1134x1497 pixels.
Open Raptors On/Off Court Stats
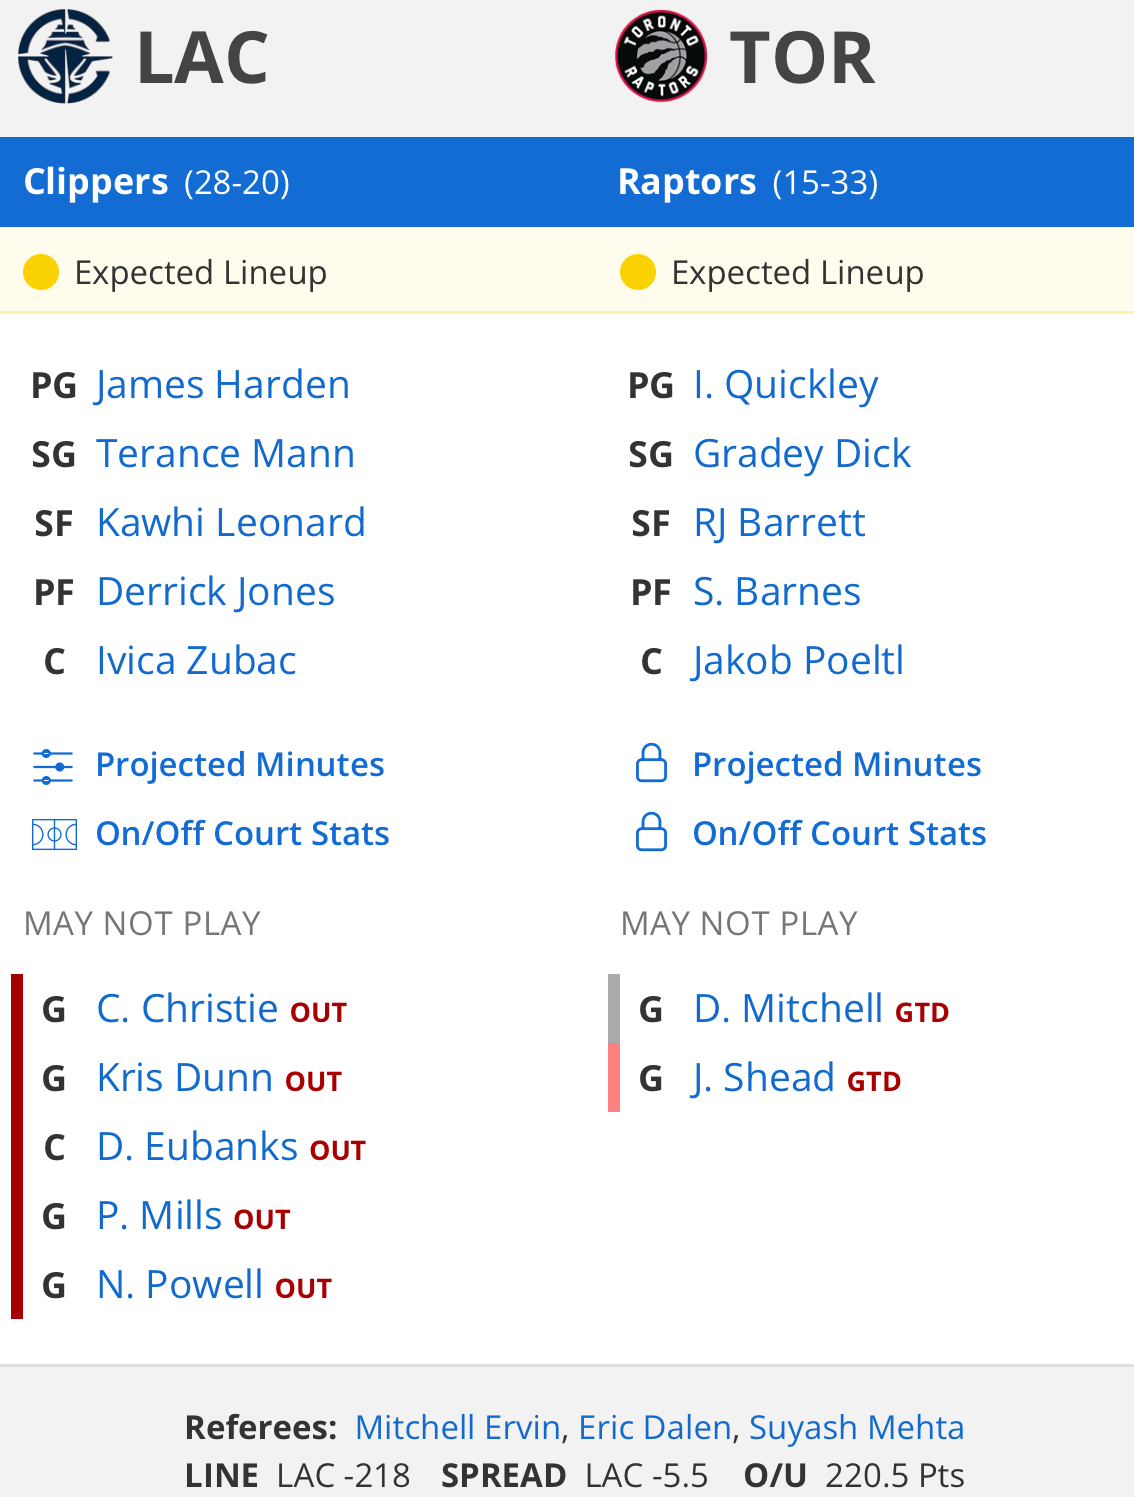pos(839,834)
